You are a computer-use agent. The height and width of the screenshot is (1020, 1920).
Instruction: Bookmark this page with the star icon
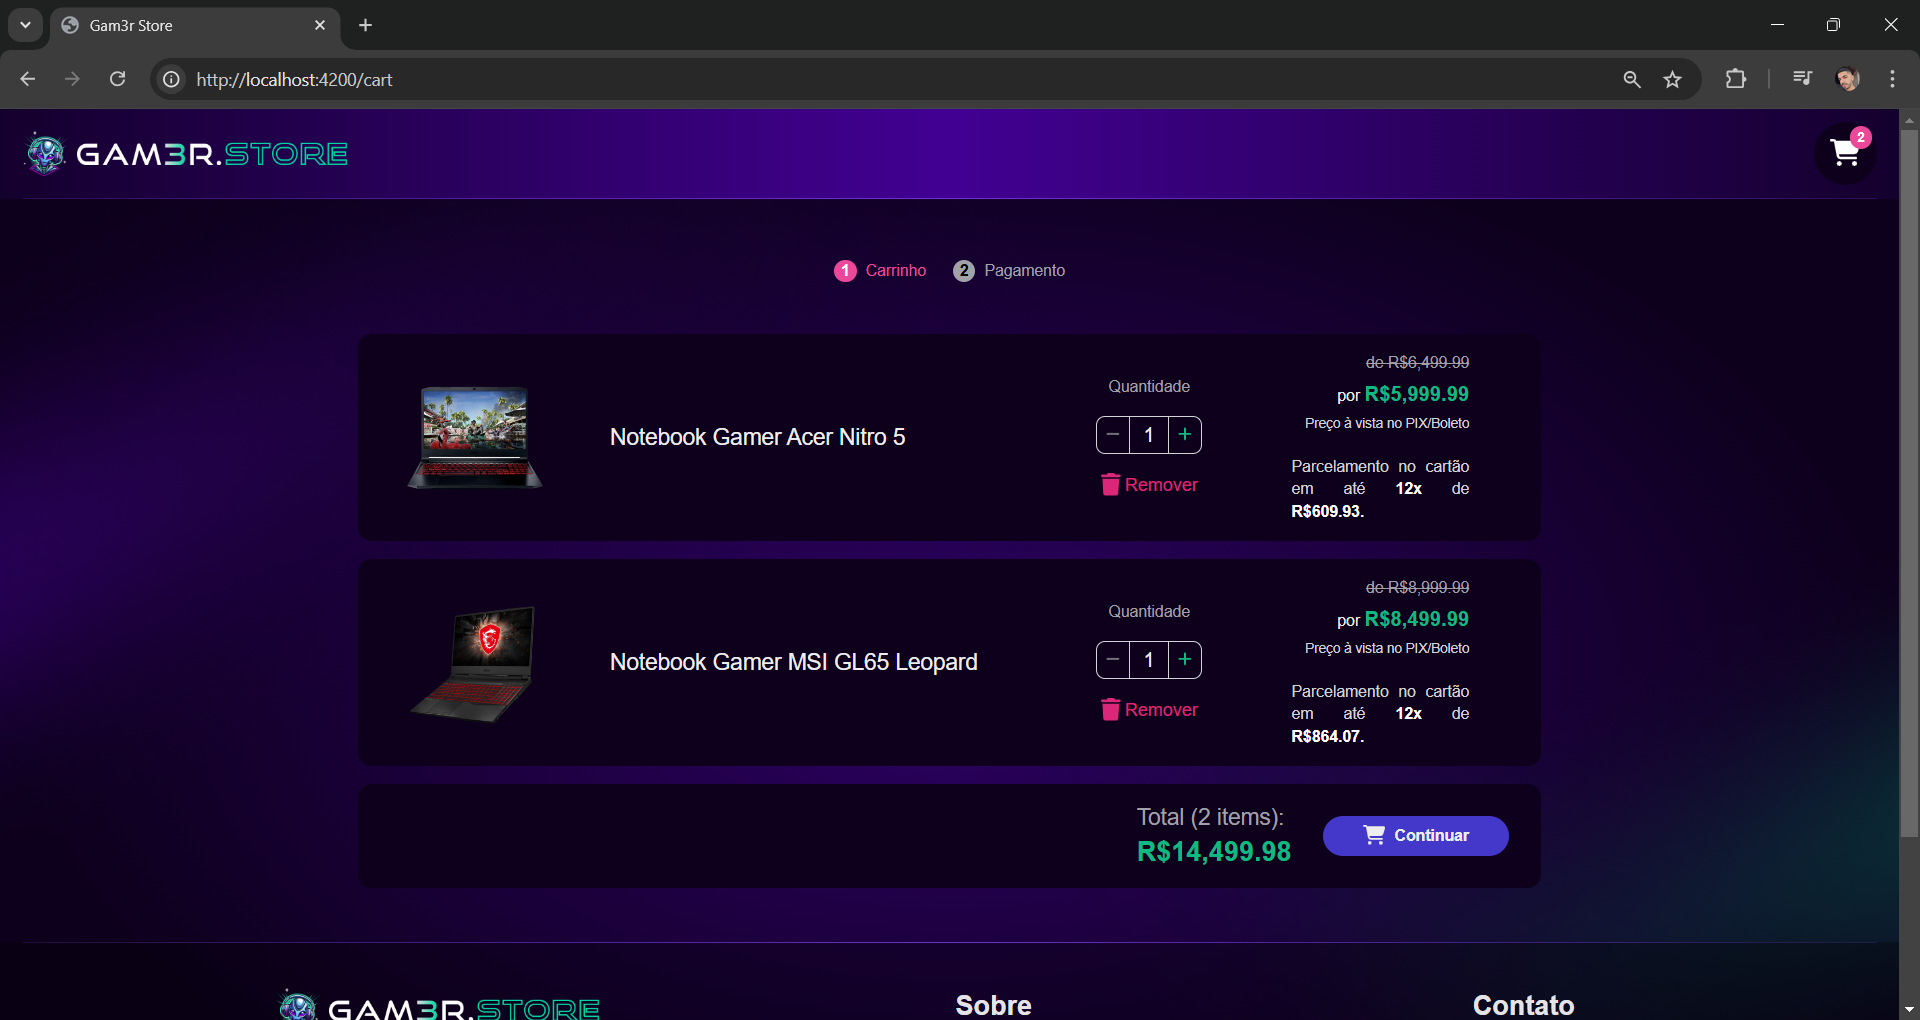coord(1672,79)
